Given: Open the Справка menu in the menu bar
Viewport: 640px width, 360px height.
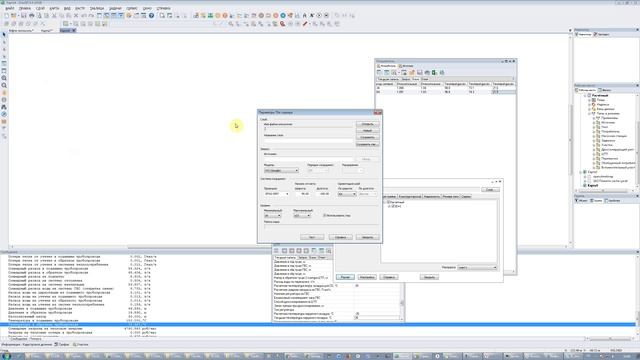Looking at the screenshot, I should pos(163,8).
